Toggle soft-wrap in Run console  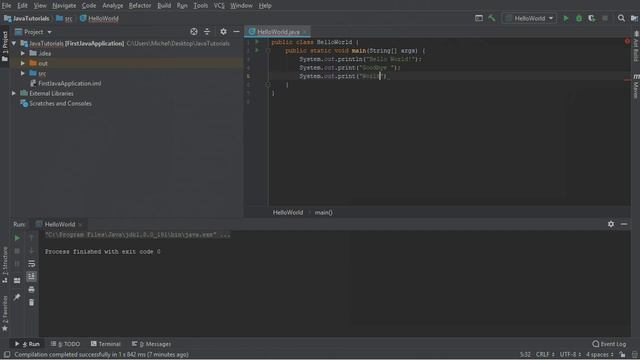click(x=31, y=264)
